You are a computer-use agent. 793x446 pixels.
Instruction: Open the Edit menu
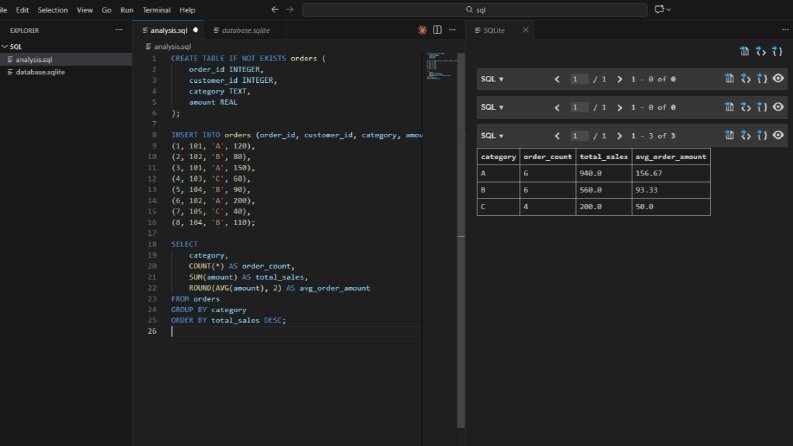pyautogui.click(x=22, y=10)
